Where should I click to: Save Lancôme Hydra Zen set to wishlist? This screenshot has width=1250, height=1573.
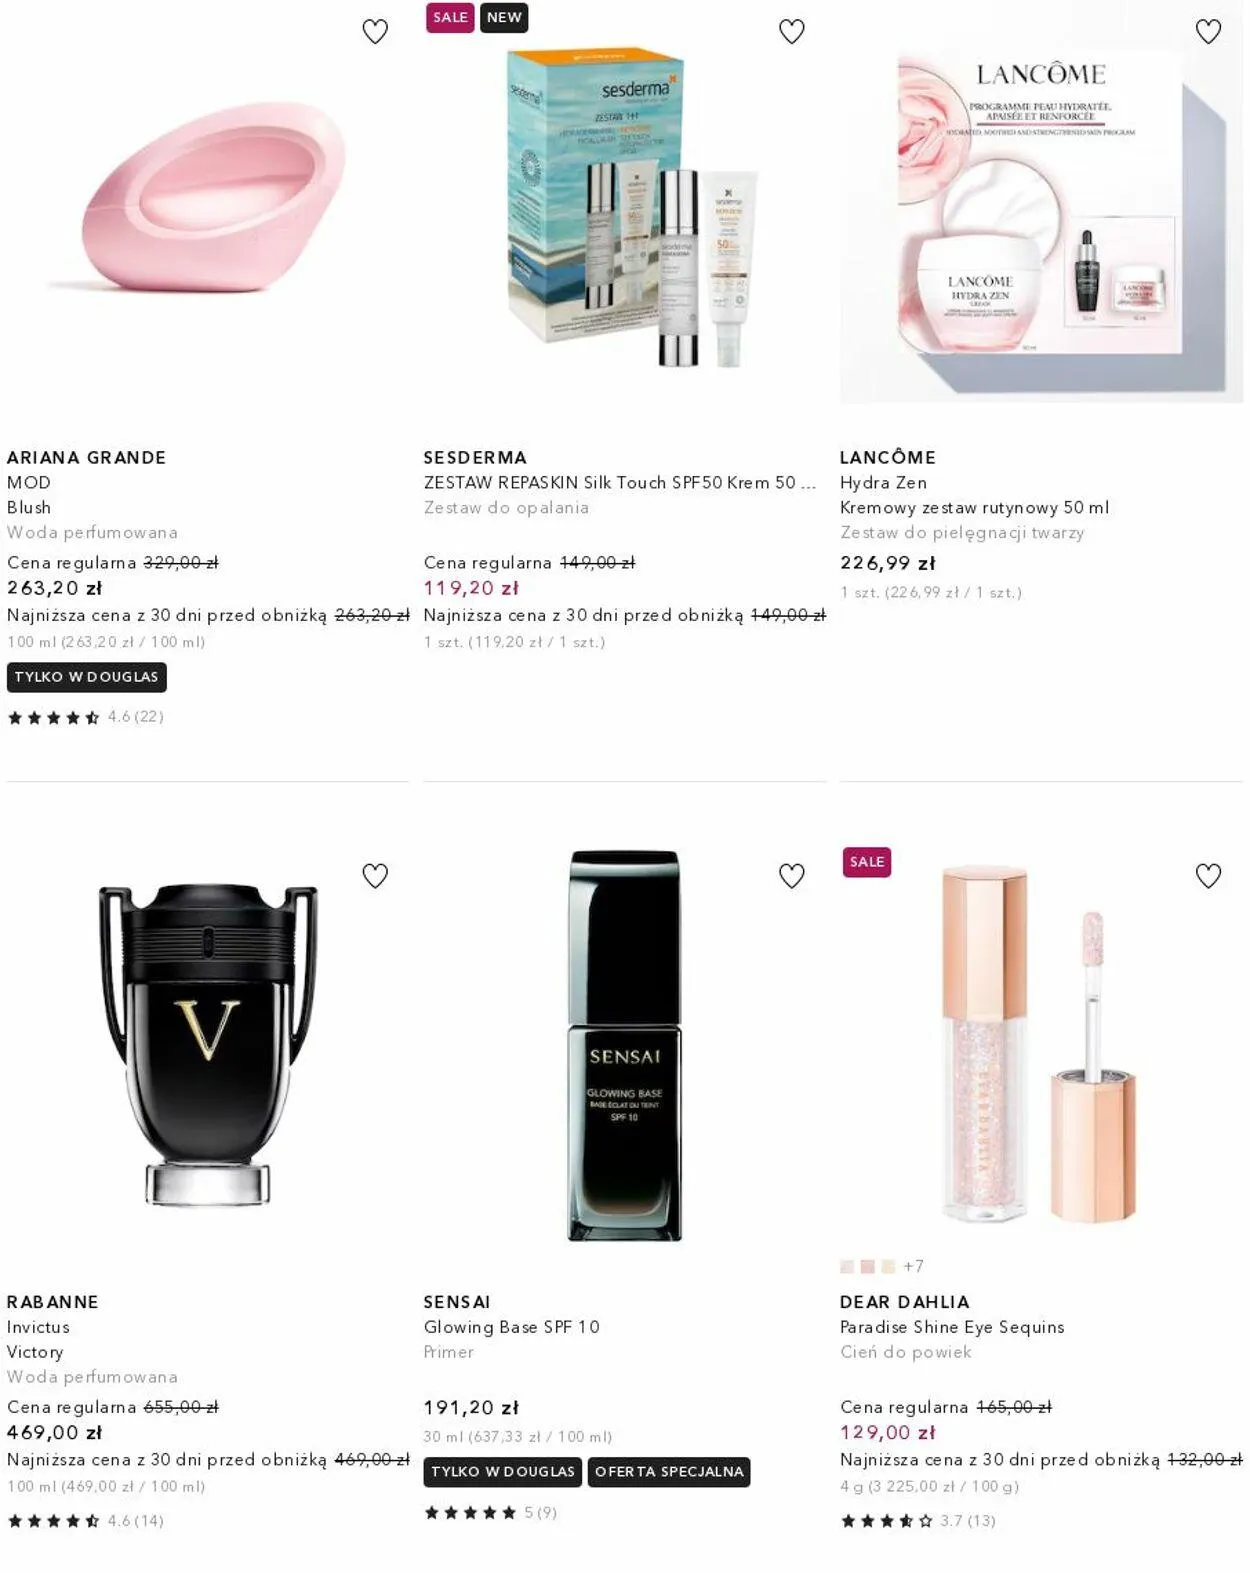click(x=1208, y=32)
